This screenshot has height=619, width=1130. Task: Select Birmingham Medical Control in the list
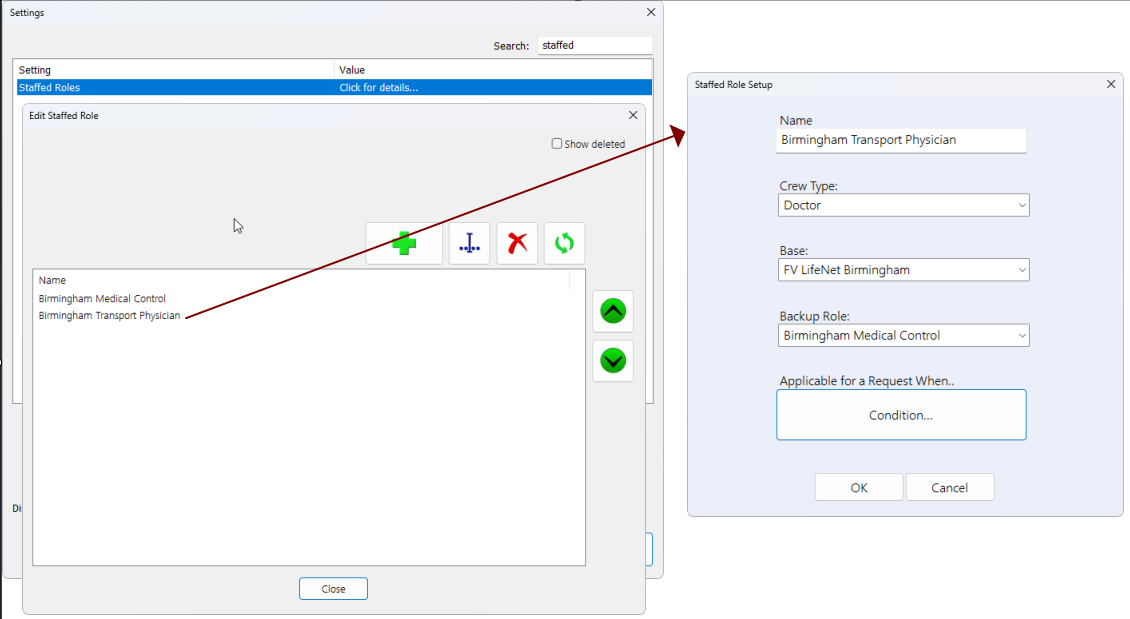coord(102,298)
